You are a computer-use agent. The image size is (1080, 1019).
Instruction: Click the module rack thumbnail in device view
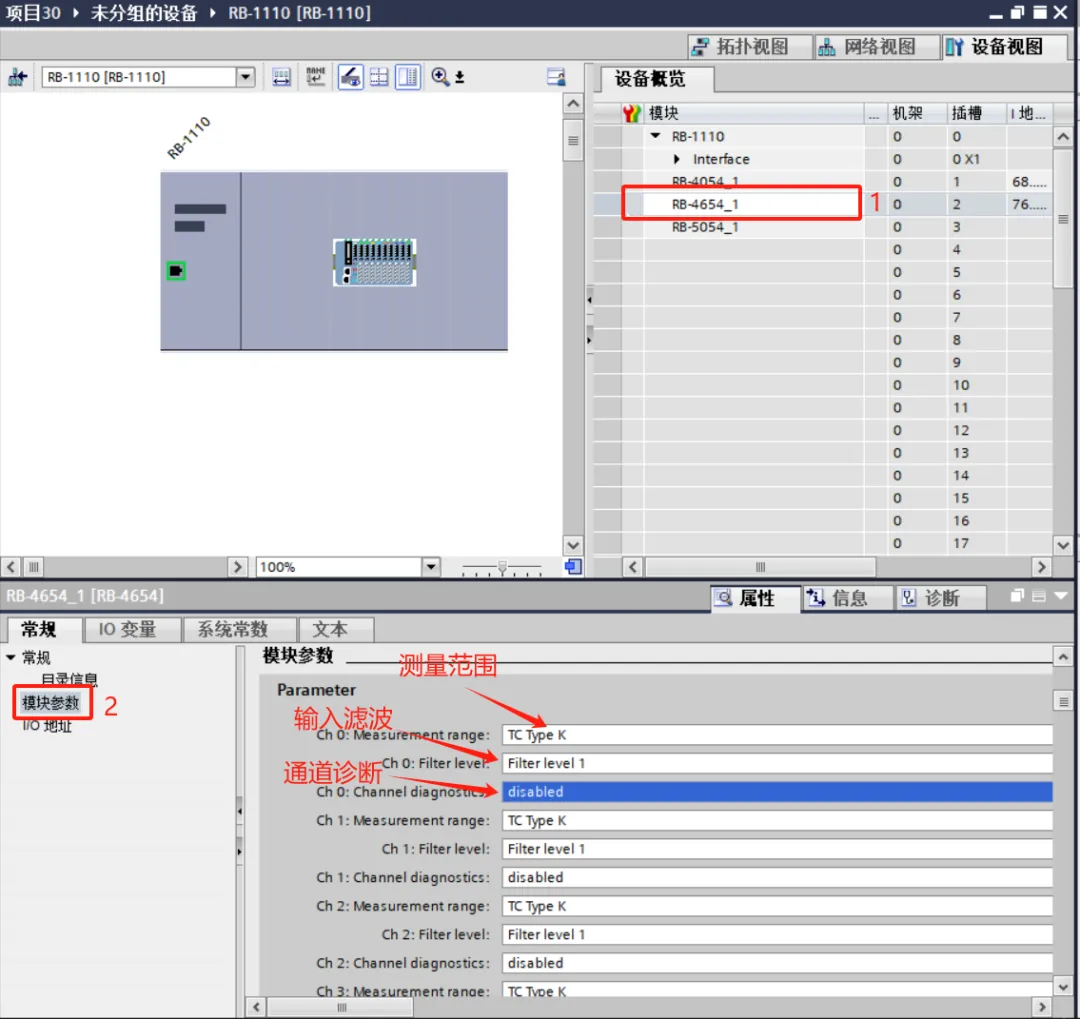tap(374, 263)
